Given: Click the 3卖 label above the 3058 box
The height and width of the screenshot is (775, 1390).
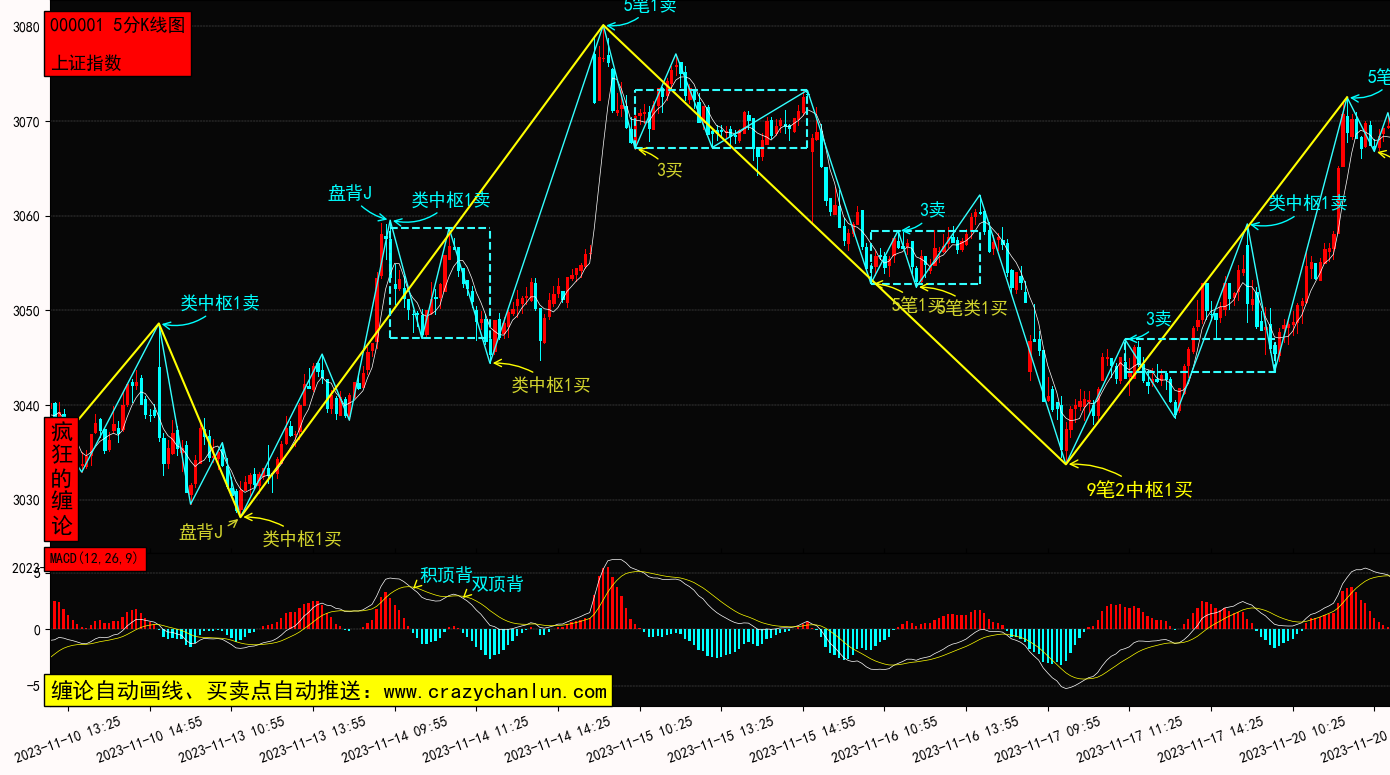Looking at the screenshot, I should point(932,210).
